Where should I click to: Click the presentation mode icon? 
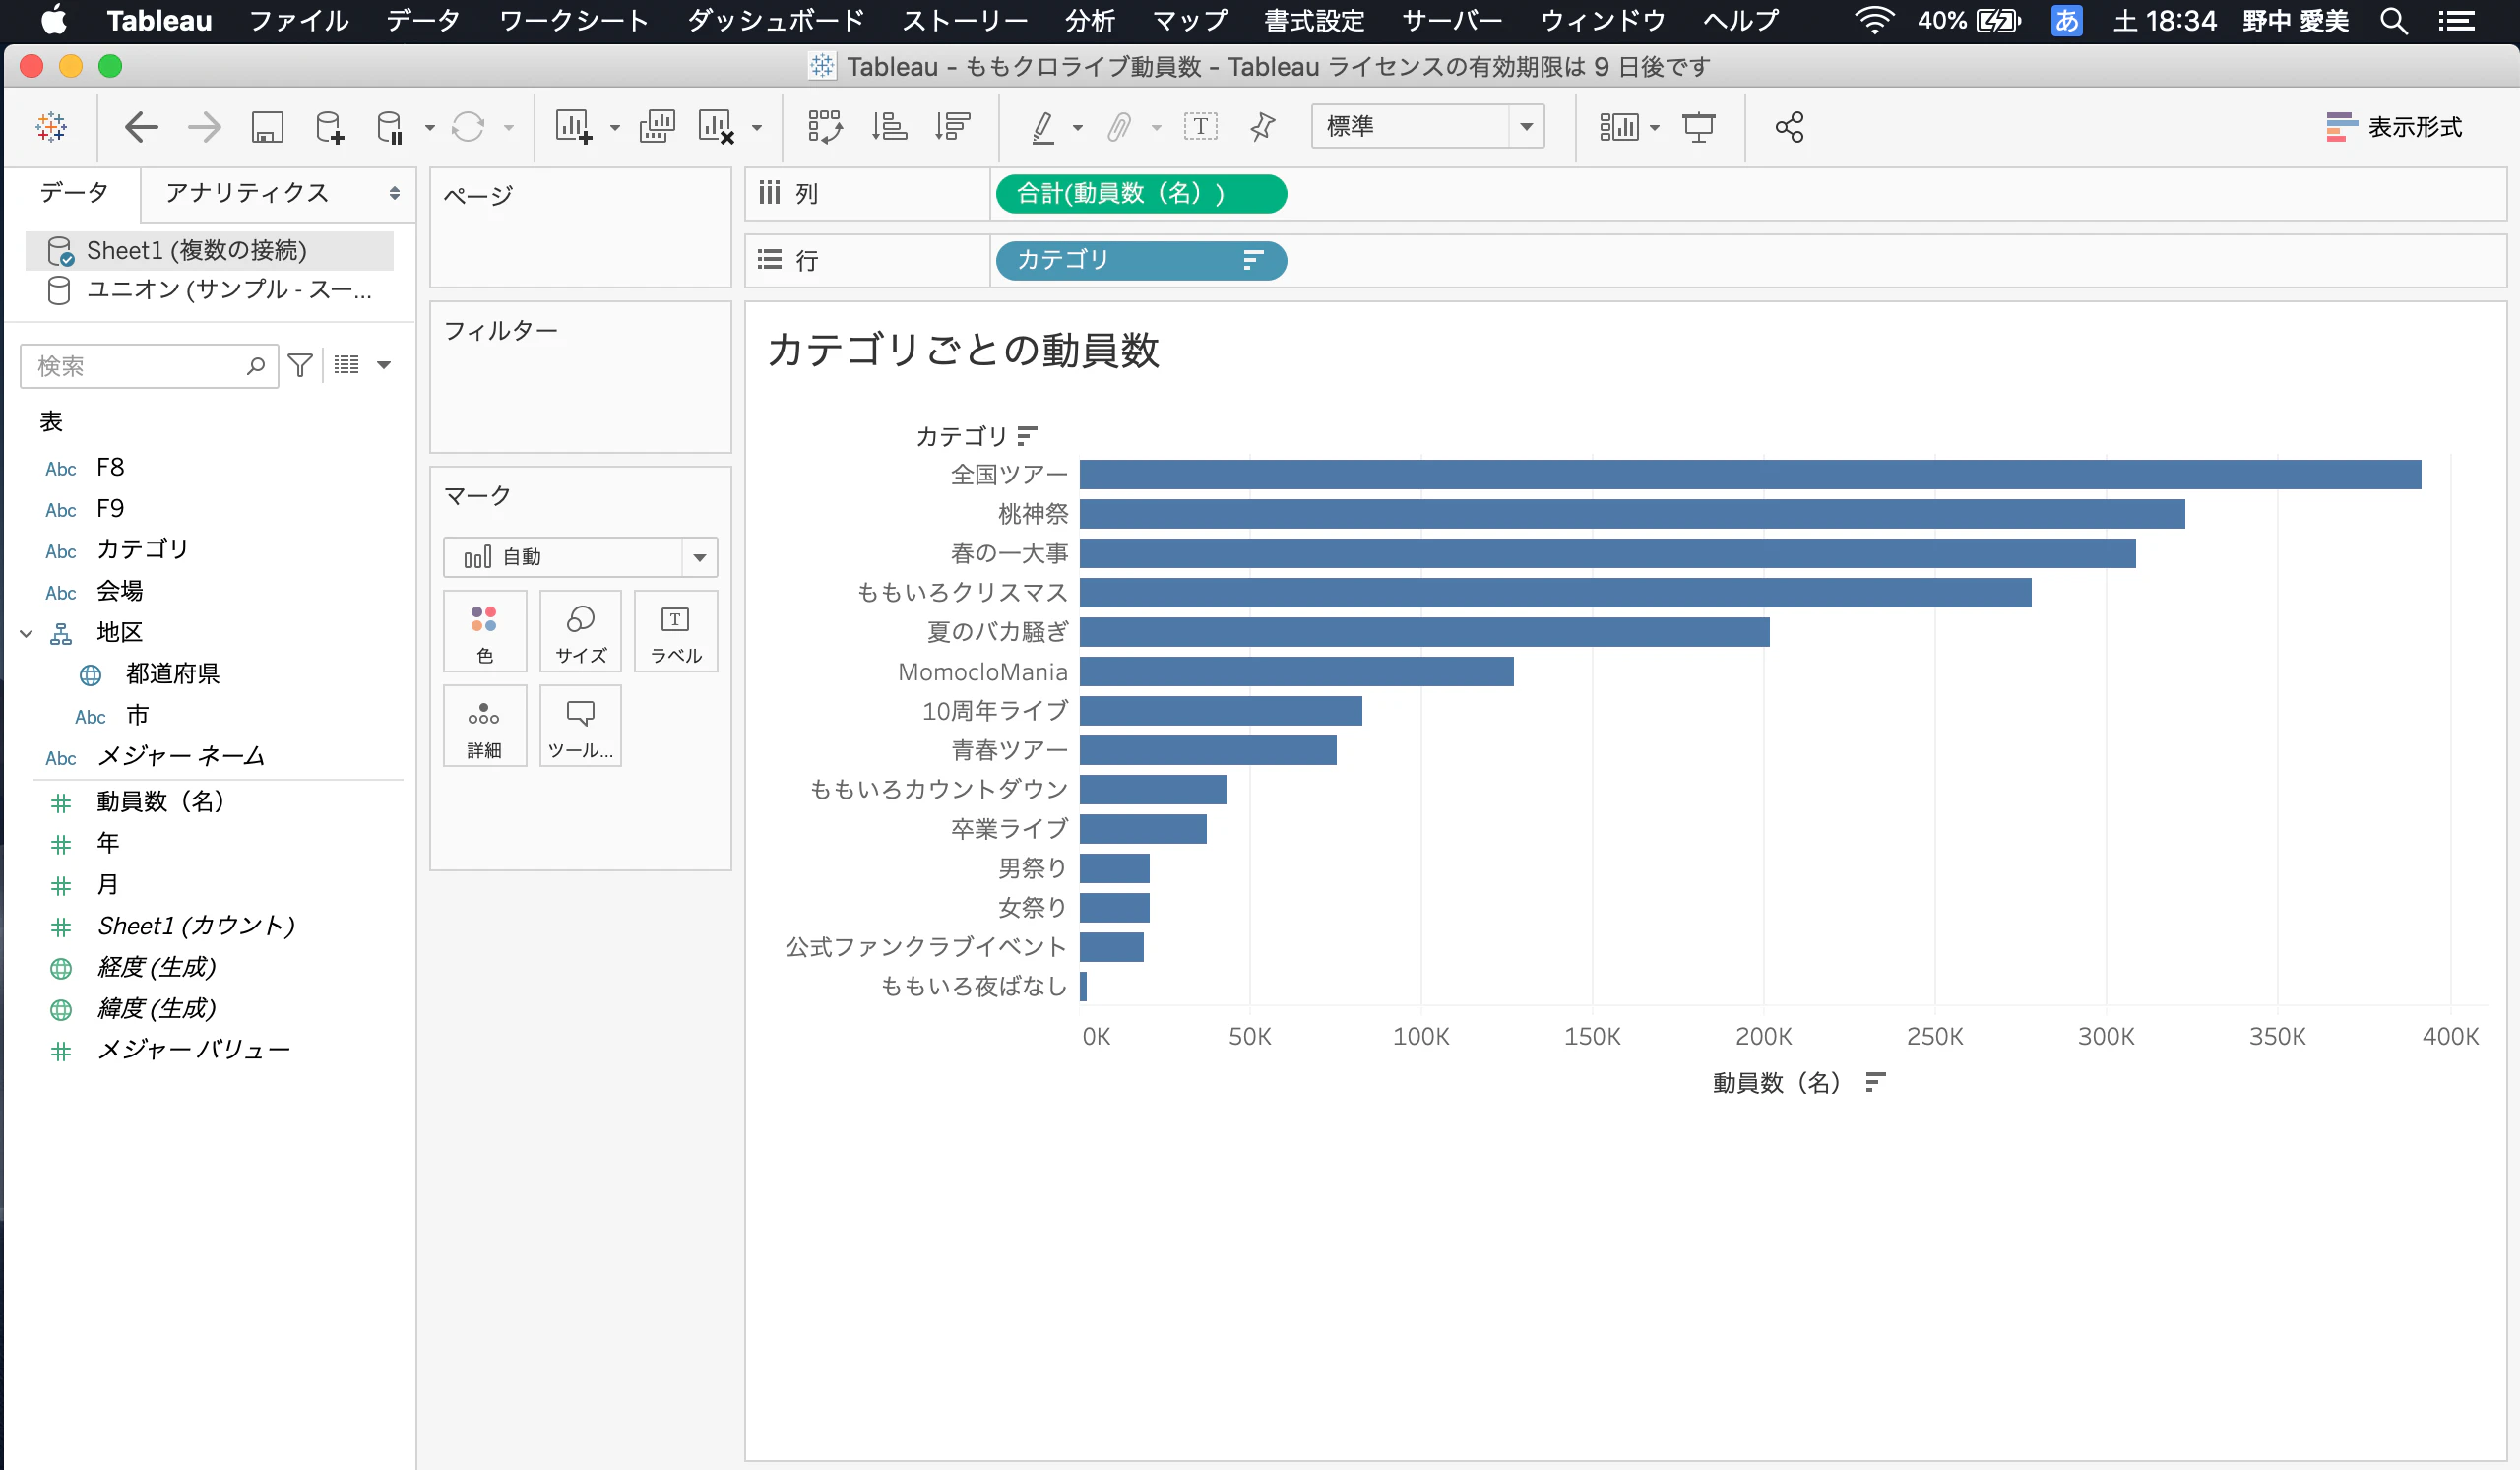(1698, 127)
